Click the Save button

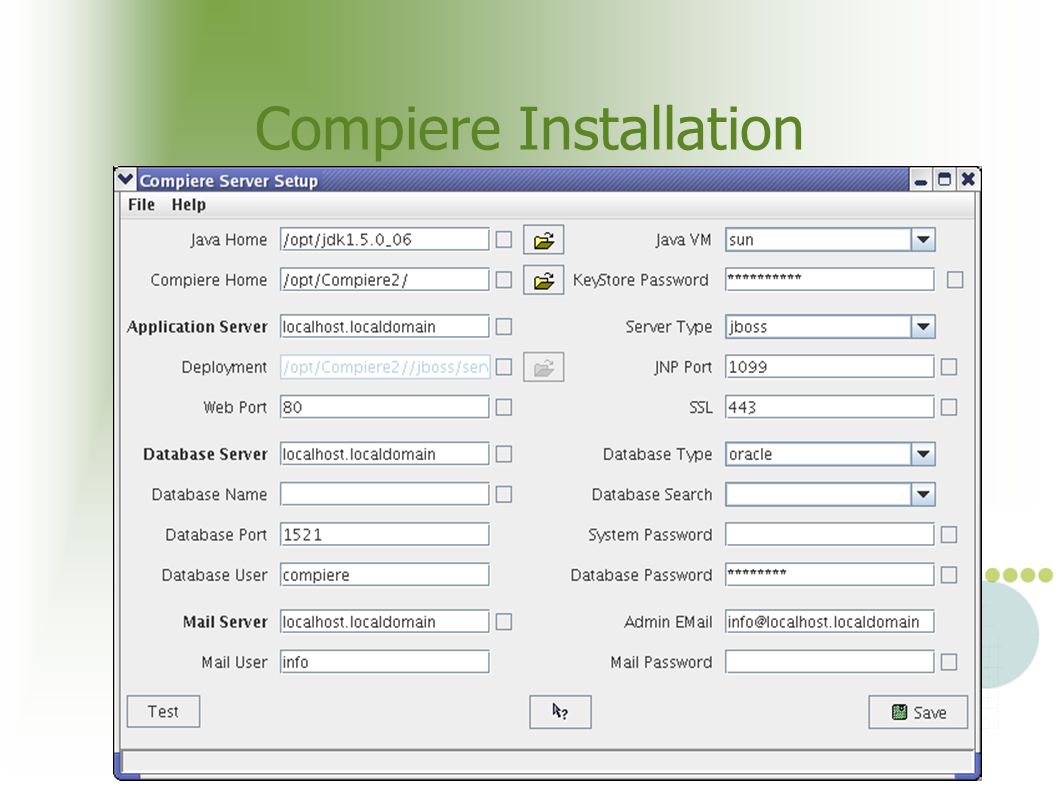[x=918, y=712]
